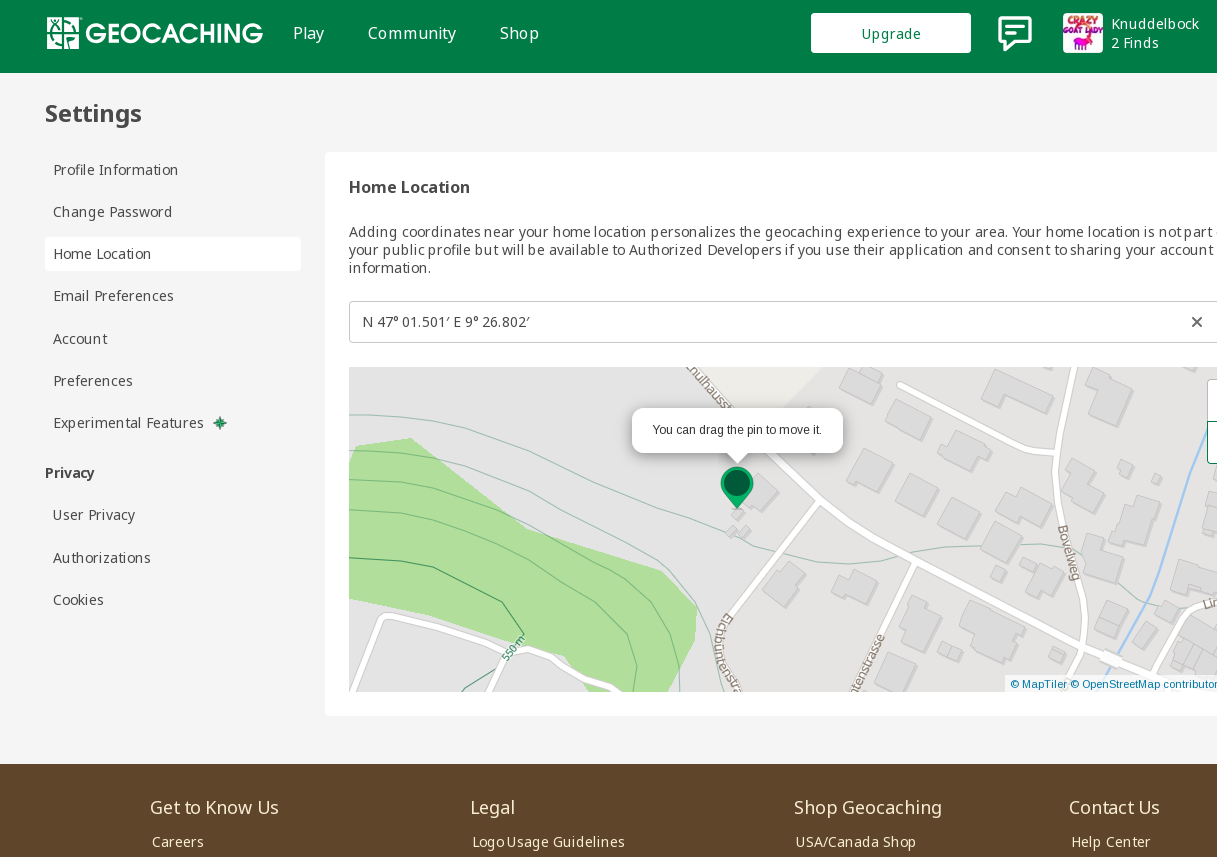Open the MapTiler attribution link
The width and height of the screenshot is (1217, 857).
click(1038, 684)
